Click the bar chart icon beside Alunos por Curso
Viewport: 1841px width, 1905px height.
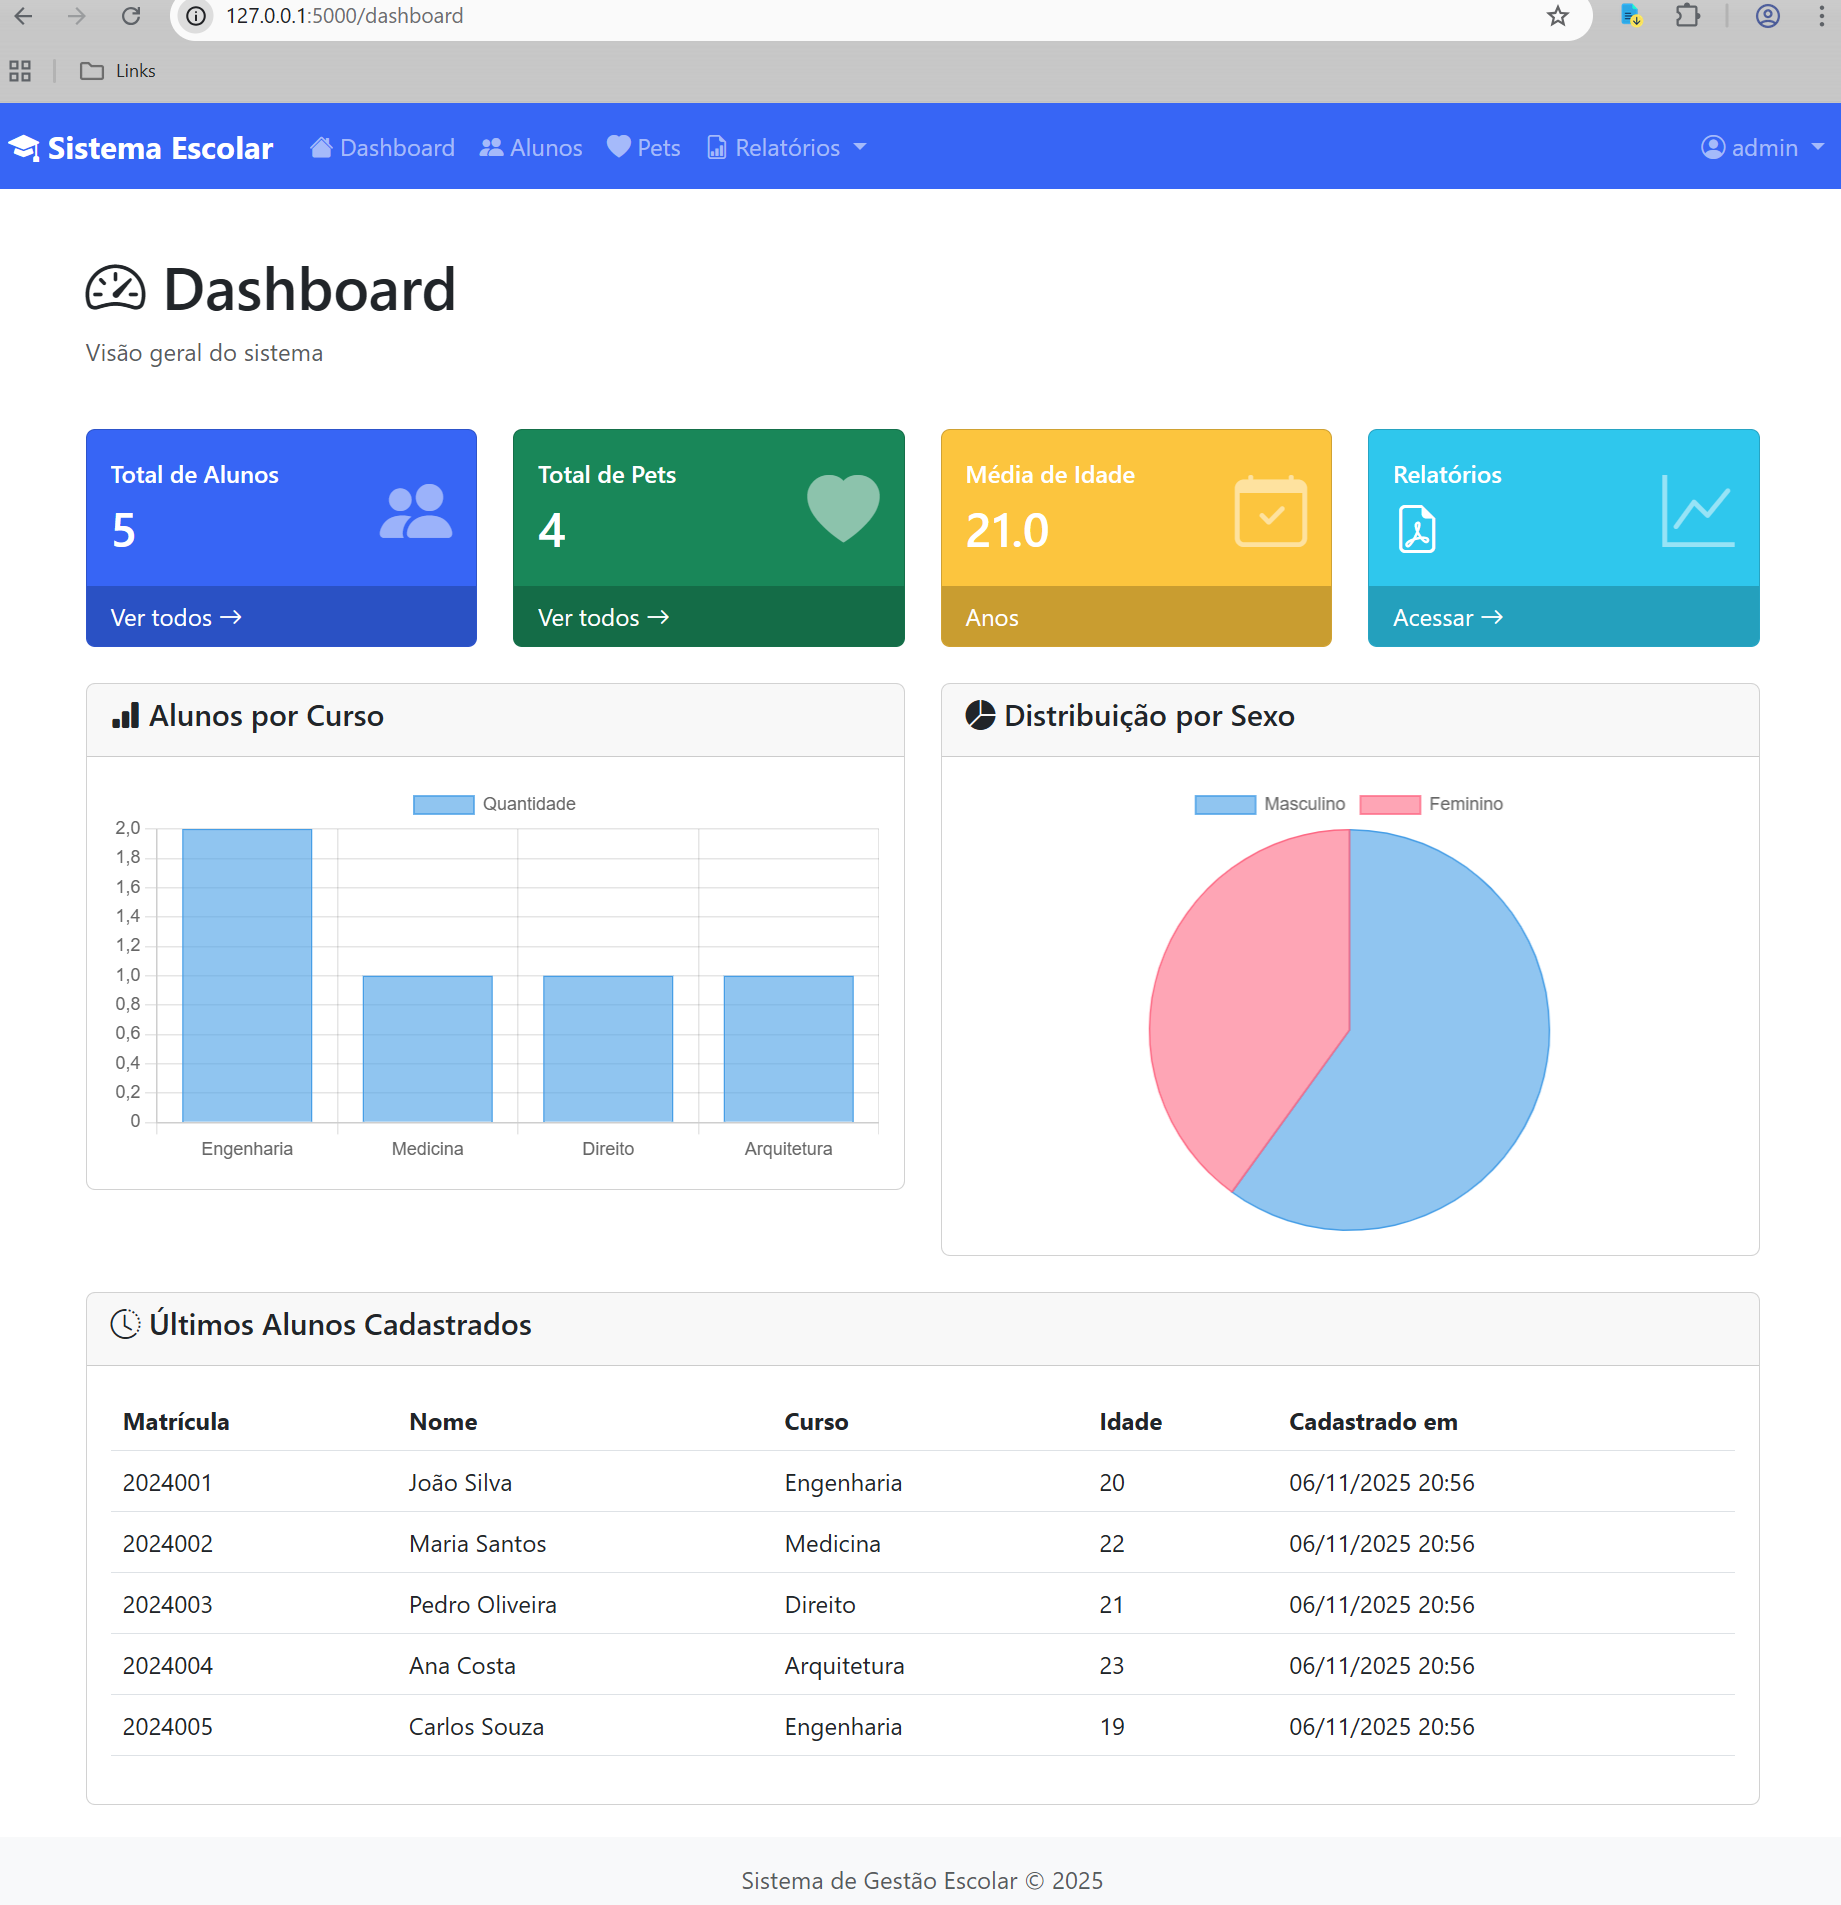point(125,716)
